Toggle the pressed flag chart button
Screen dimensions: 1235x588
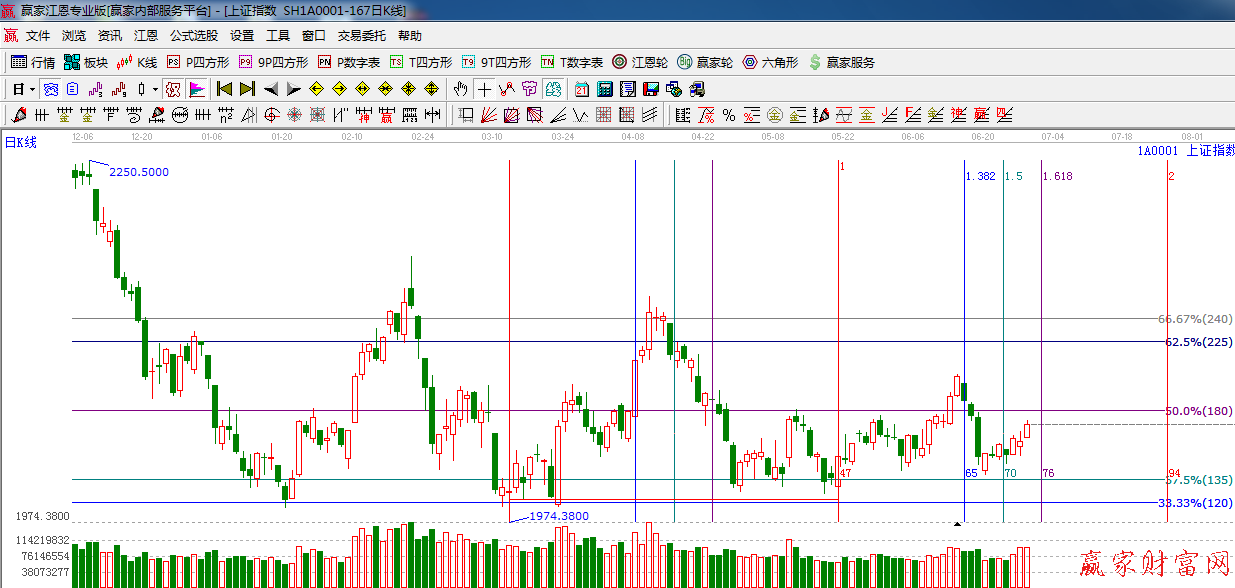pyautogui.click(x=196, y=89)
